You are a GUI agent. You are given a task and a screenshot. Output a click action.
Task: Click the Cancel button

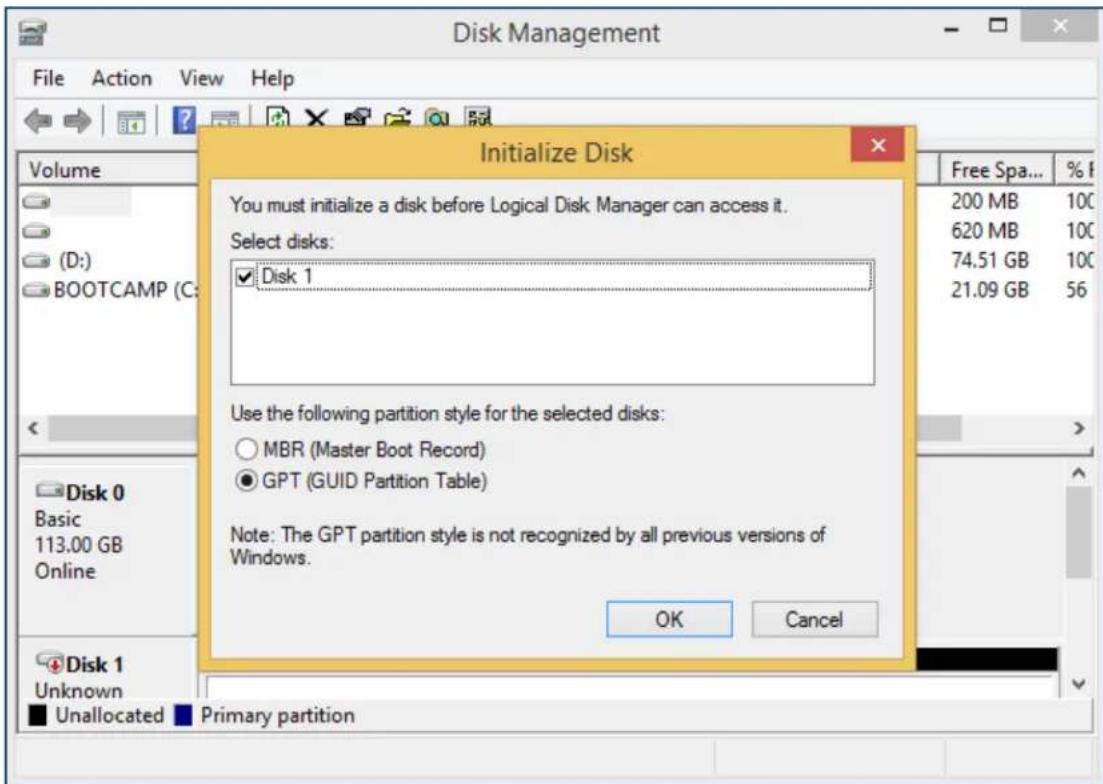pyautogui.click(x=814, y=619)
